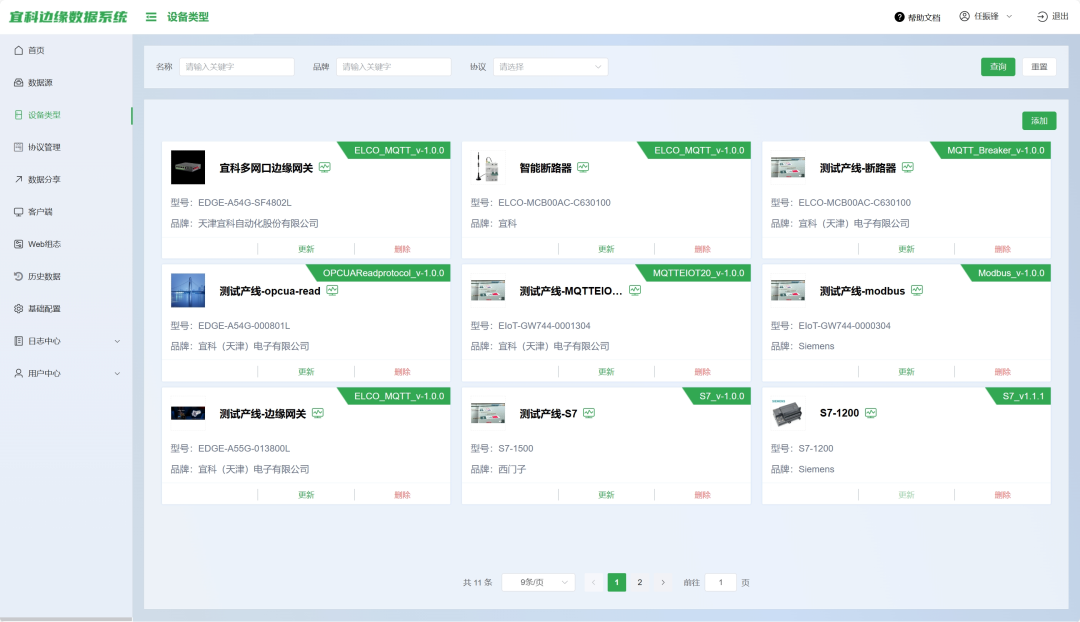Click 删除 on the 测试产线-S7 card
This screenshot has width=1080, height=622.
click(702, 495)
